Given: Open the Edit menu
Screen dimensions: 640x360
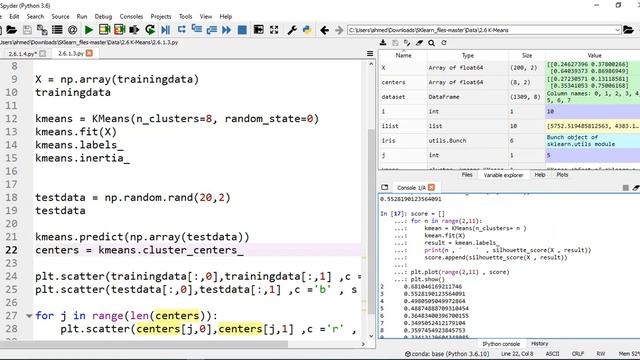Looking at the screenshot, I should [x=14, y=16].
